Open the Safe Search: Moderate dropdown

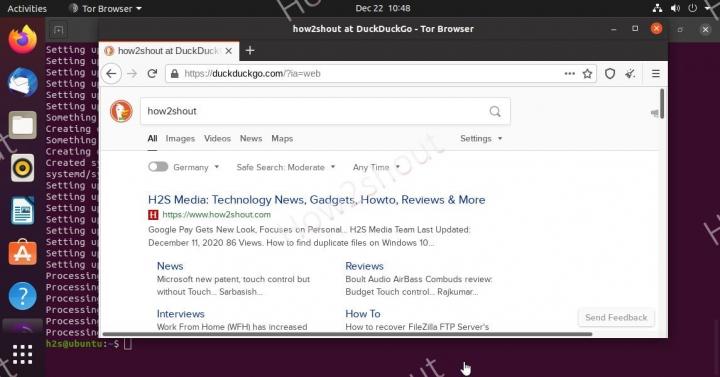[286, 167]
